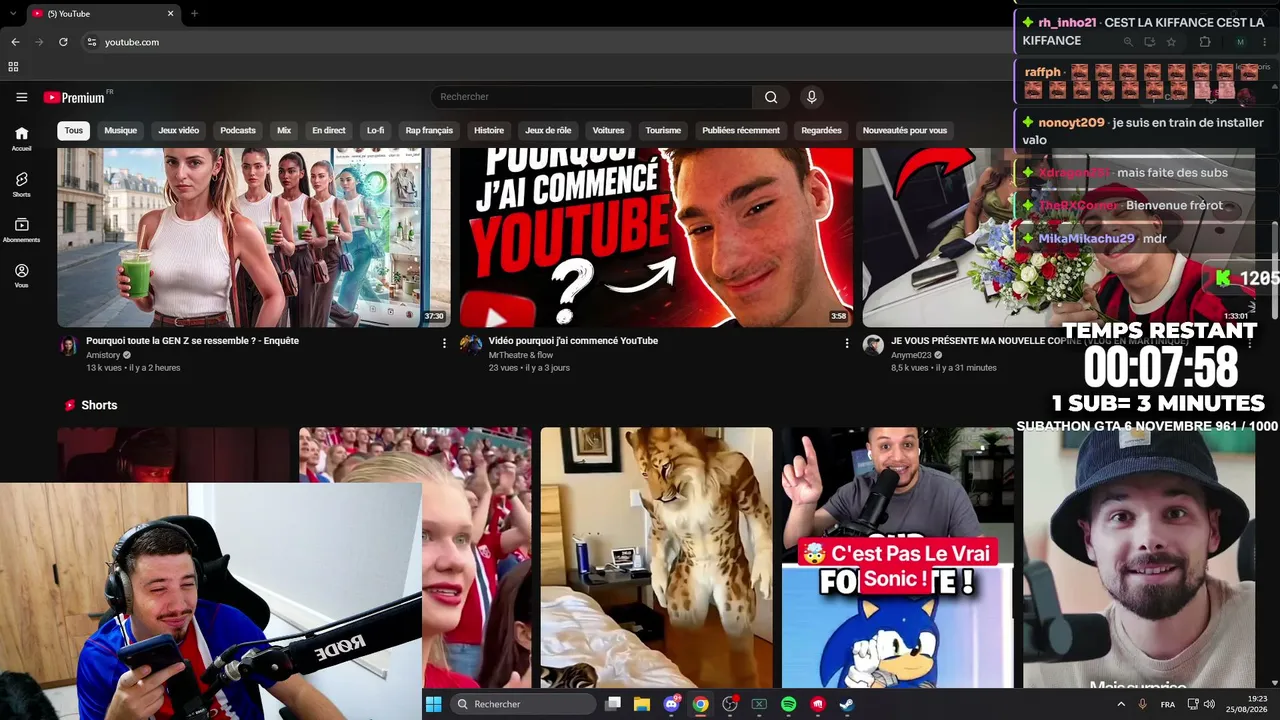The width and height of the screenshot is (1280, 720).
Task: Open the YouTube guide hamburger menu
Action: pos(21,97)
